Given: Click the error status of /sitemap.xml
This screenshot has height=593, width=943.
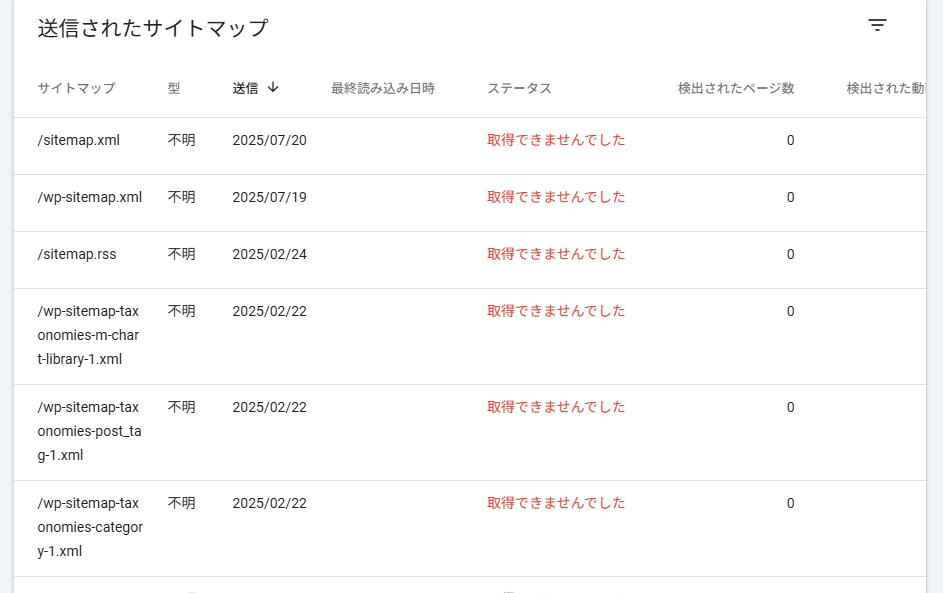Looking at the screenshot, I should pyautogui.click(x=556, y=140).
